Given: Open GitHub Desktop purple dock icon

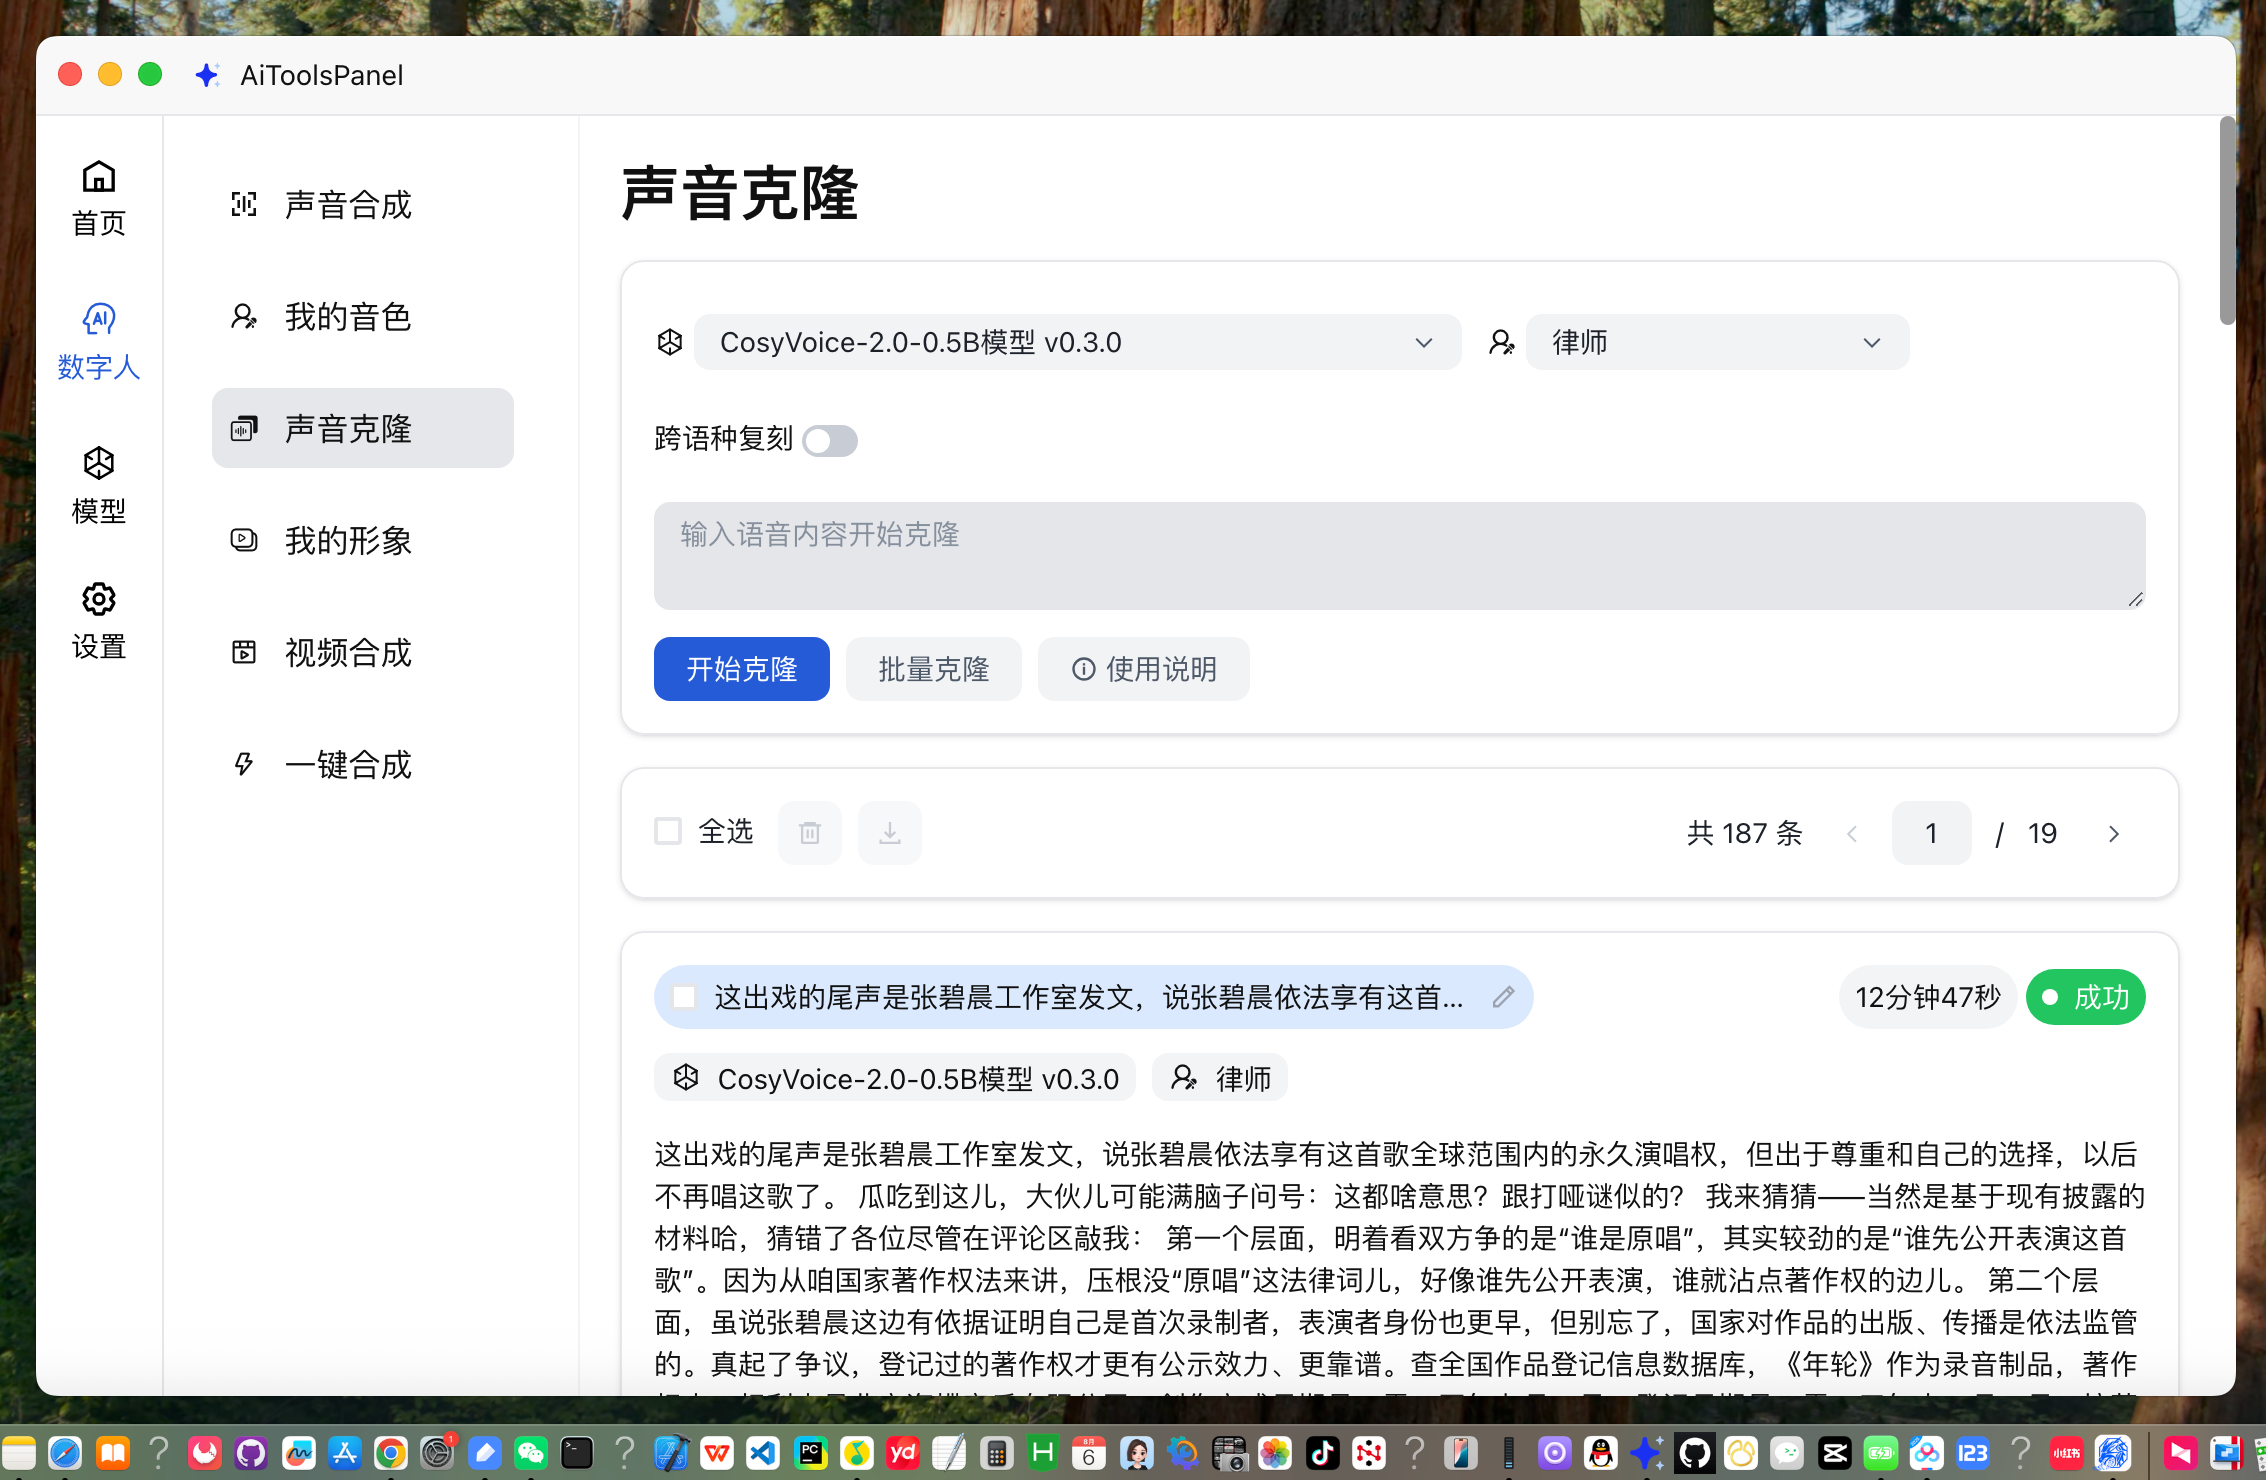Looking at the screenshot, I should click(251, 1452).
